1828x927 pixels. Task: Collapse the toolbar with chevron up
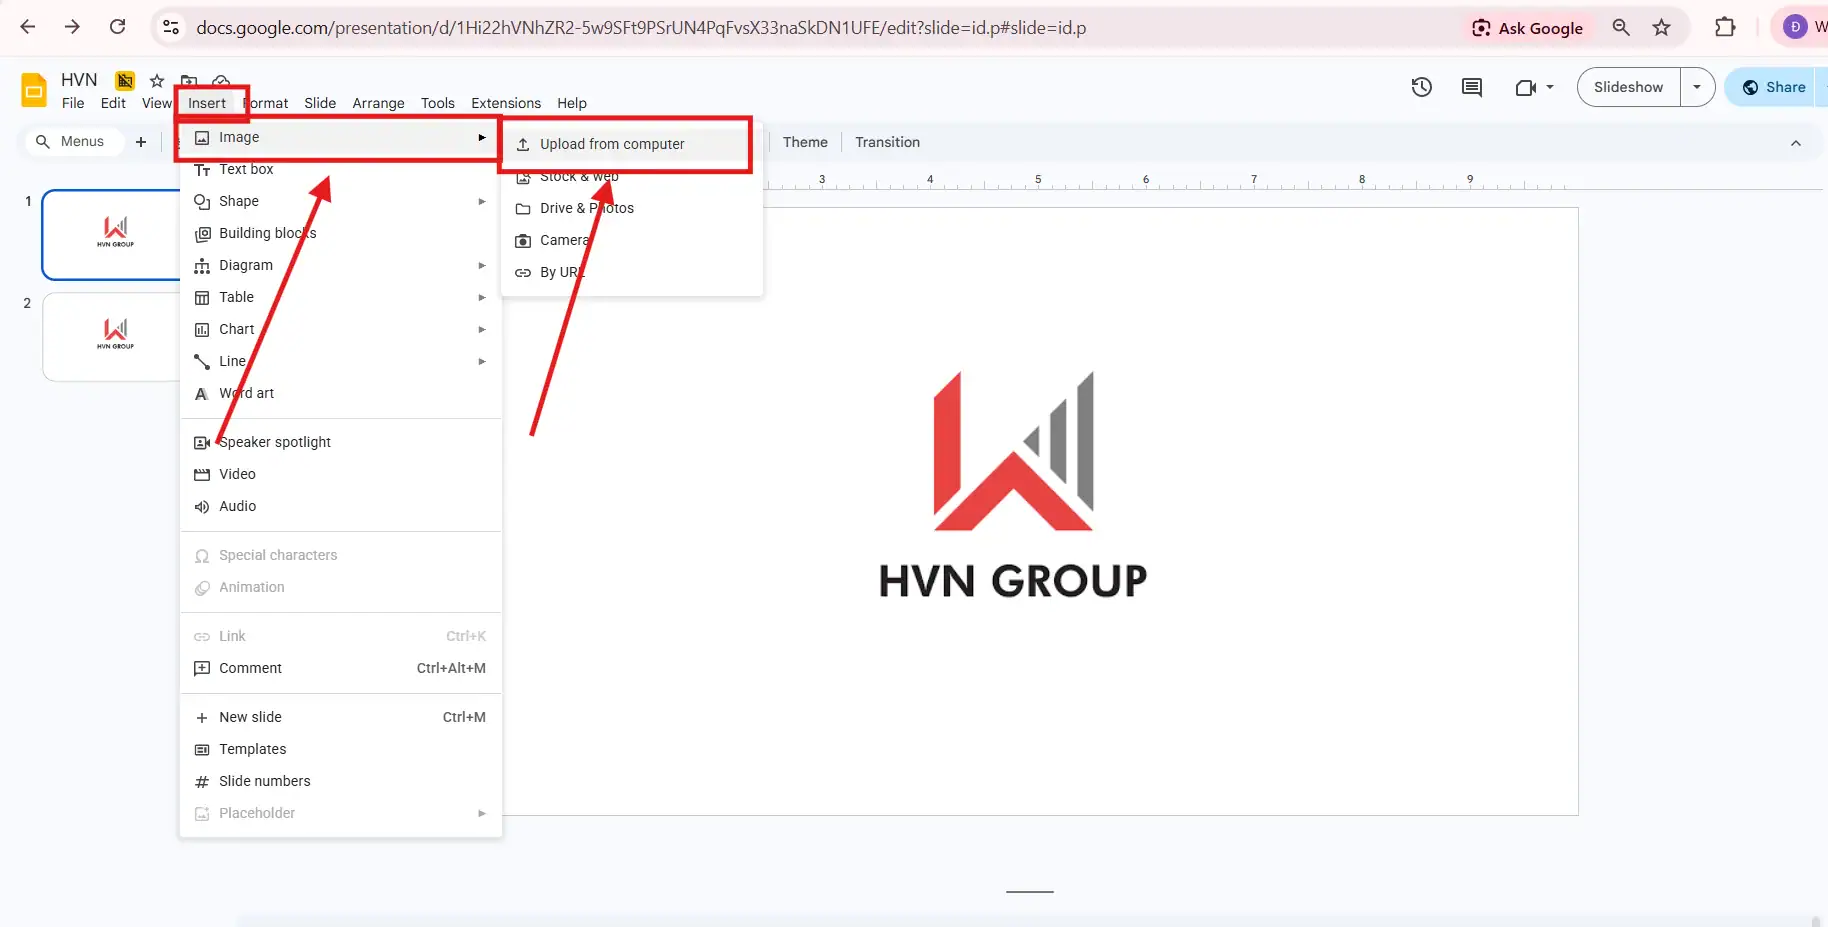point(1795,143)
